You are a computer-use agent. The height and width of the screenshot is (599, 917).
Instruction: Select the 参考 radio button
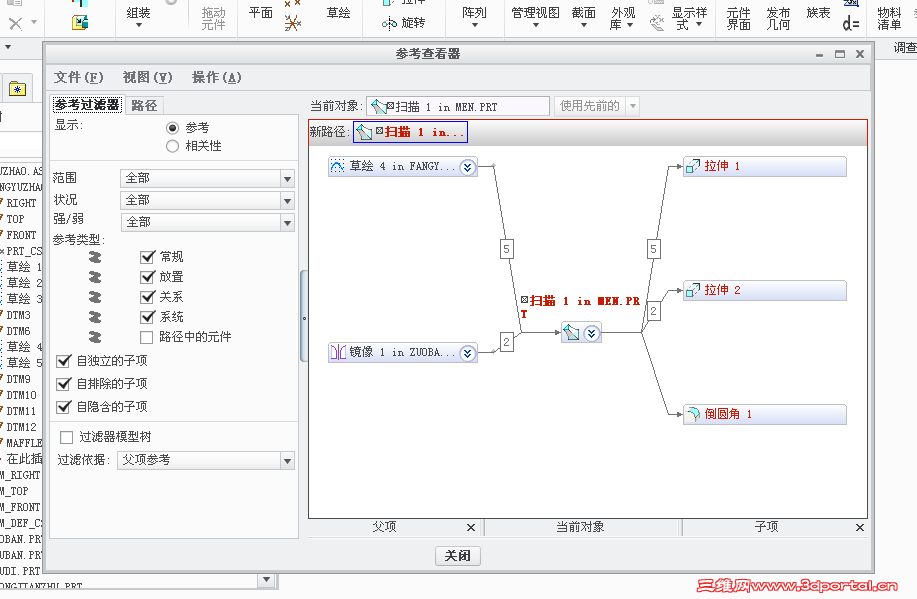click(x=173, y=128)
